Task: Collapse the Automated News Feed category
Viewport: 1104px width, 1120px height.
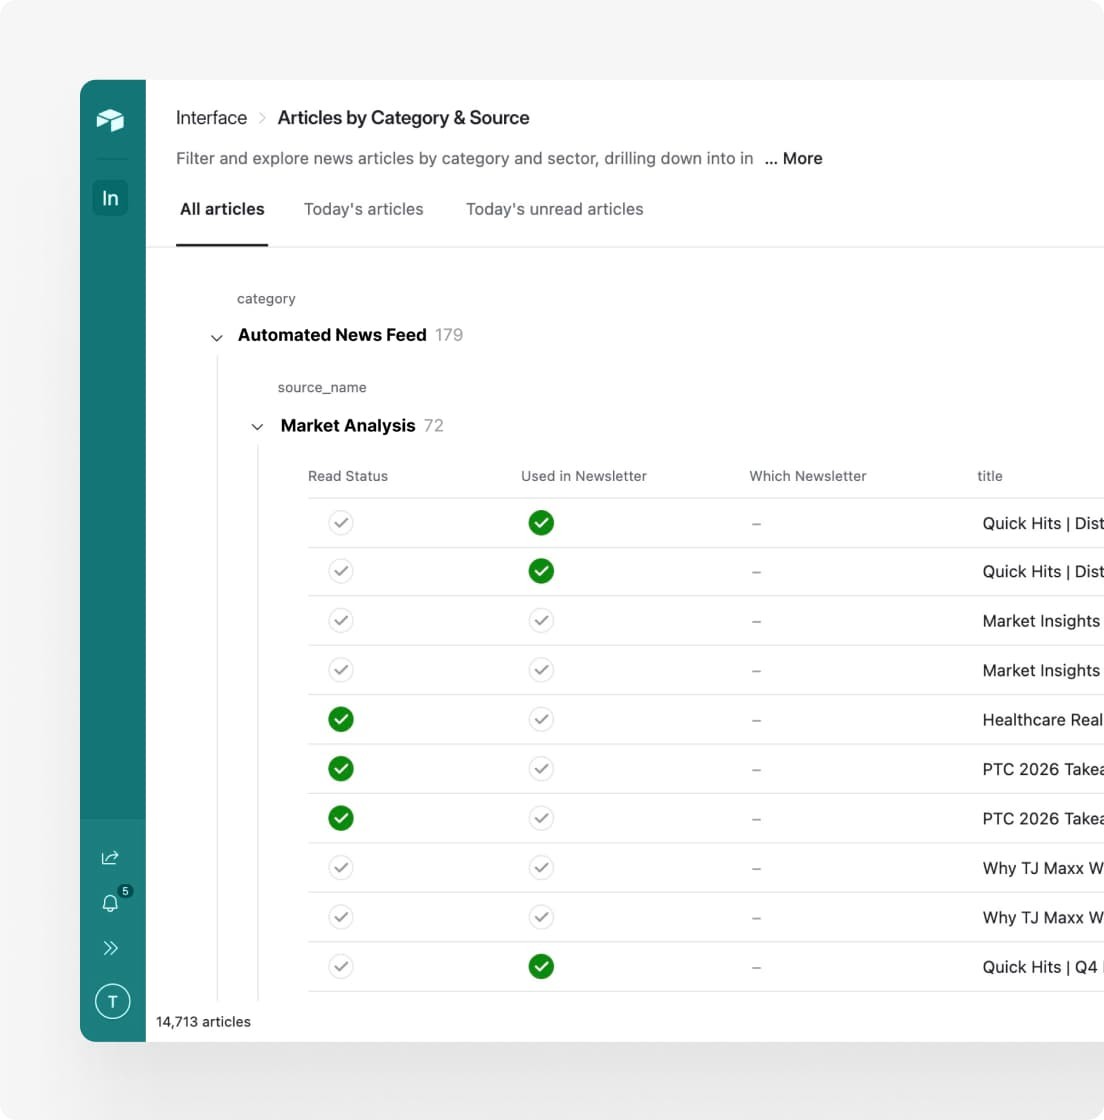Action: click(x=217, y=337)
